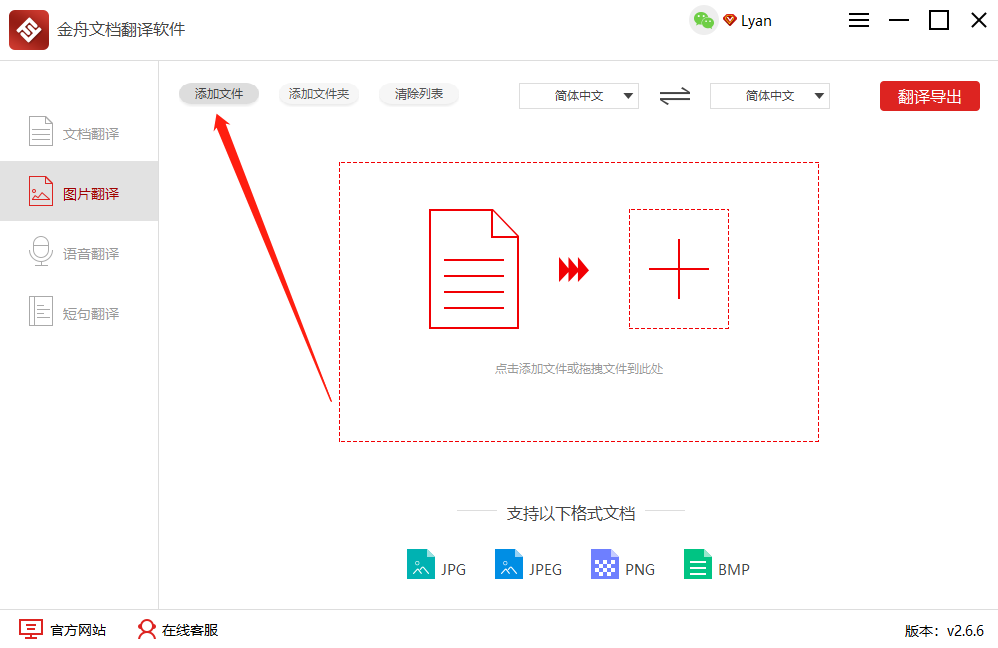Image resolution: width=998 pixels, height=648 pixels.
Task: Close the translation software window
Action: click(979, 20)
